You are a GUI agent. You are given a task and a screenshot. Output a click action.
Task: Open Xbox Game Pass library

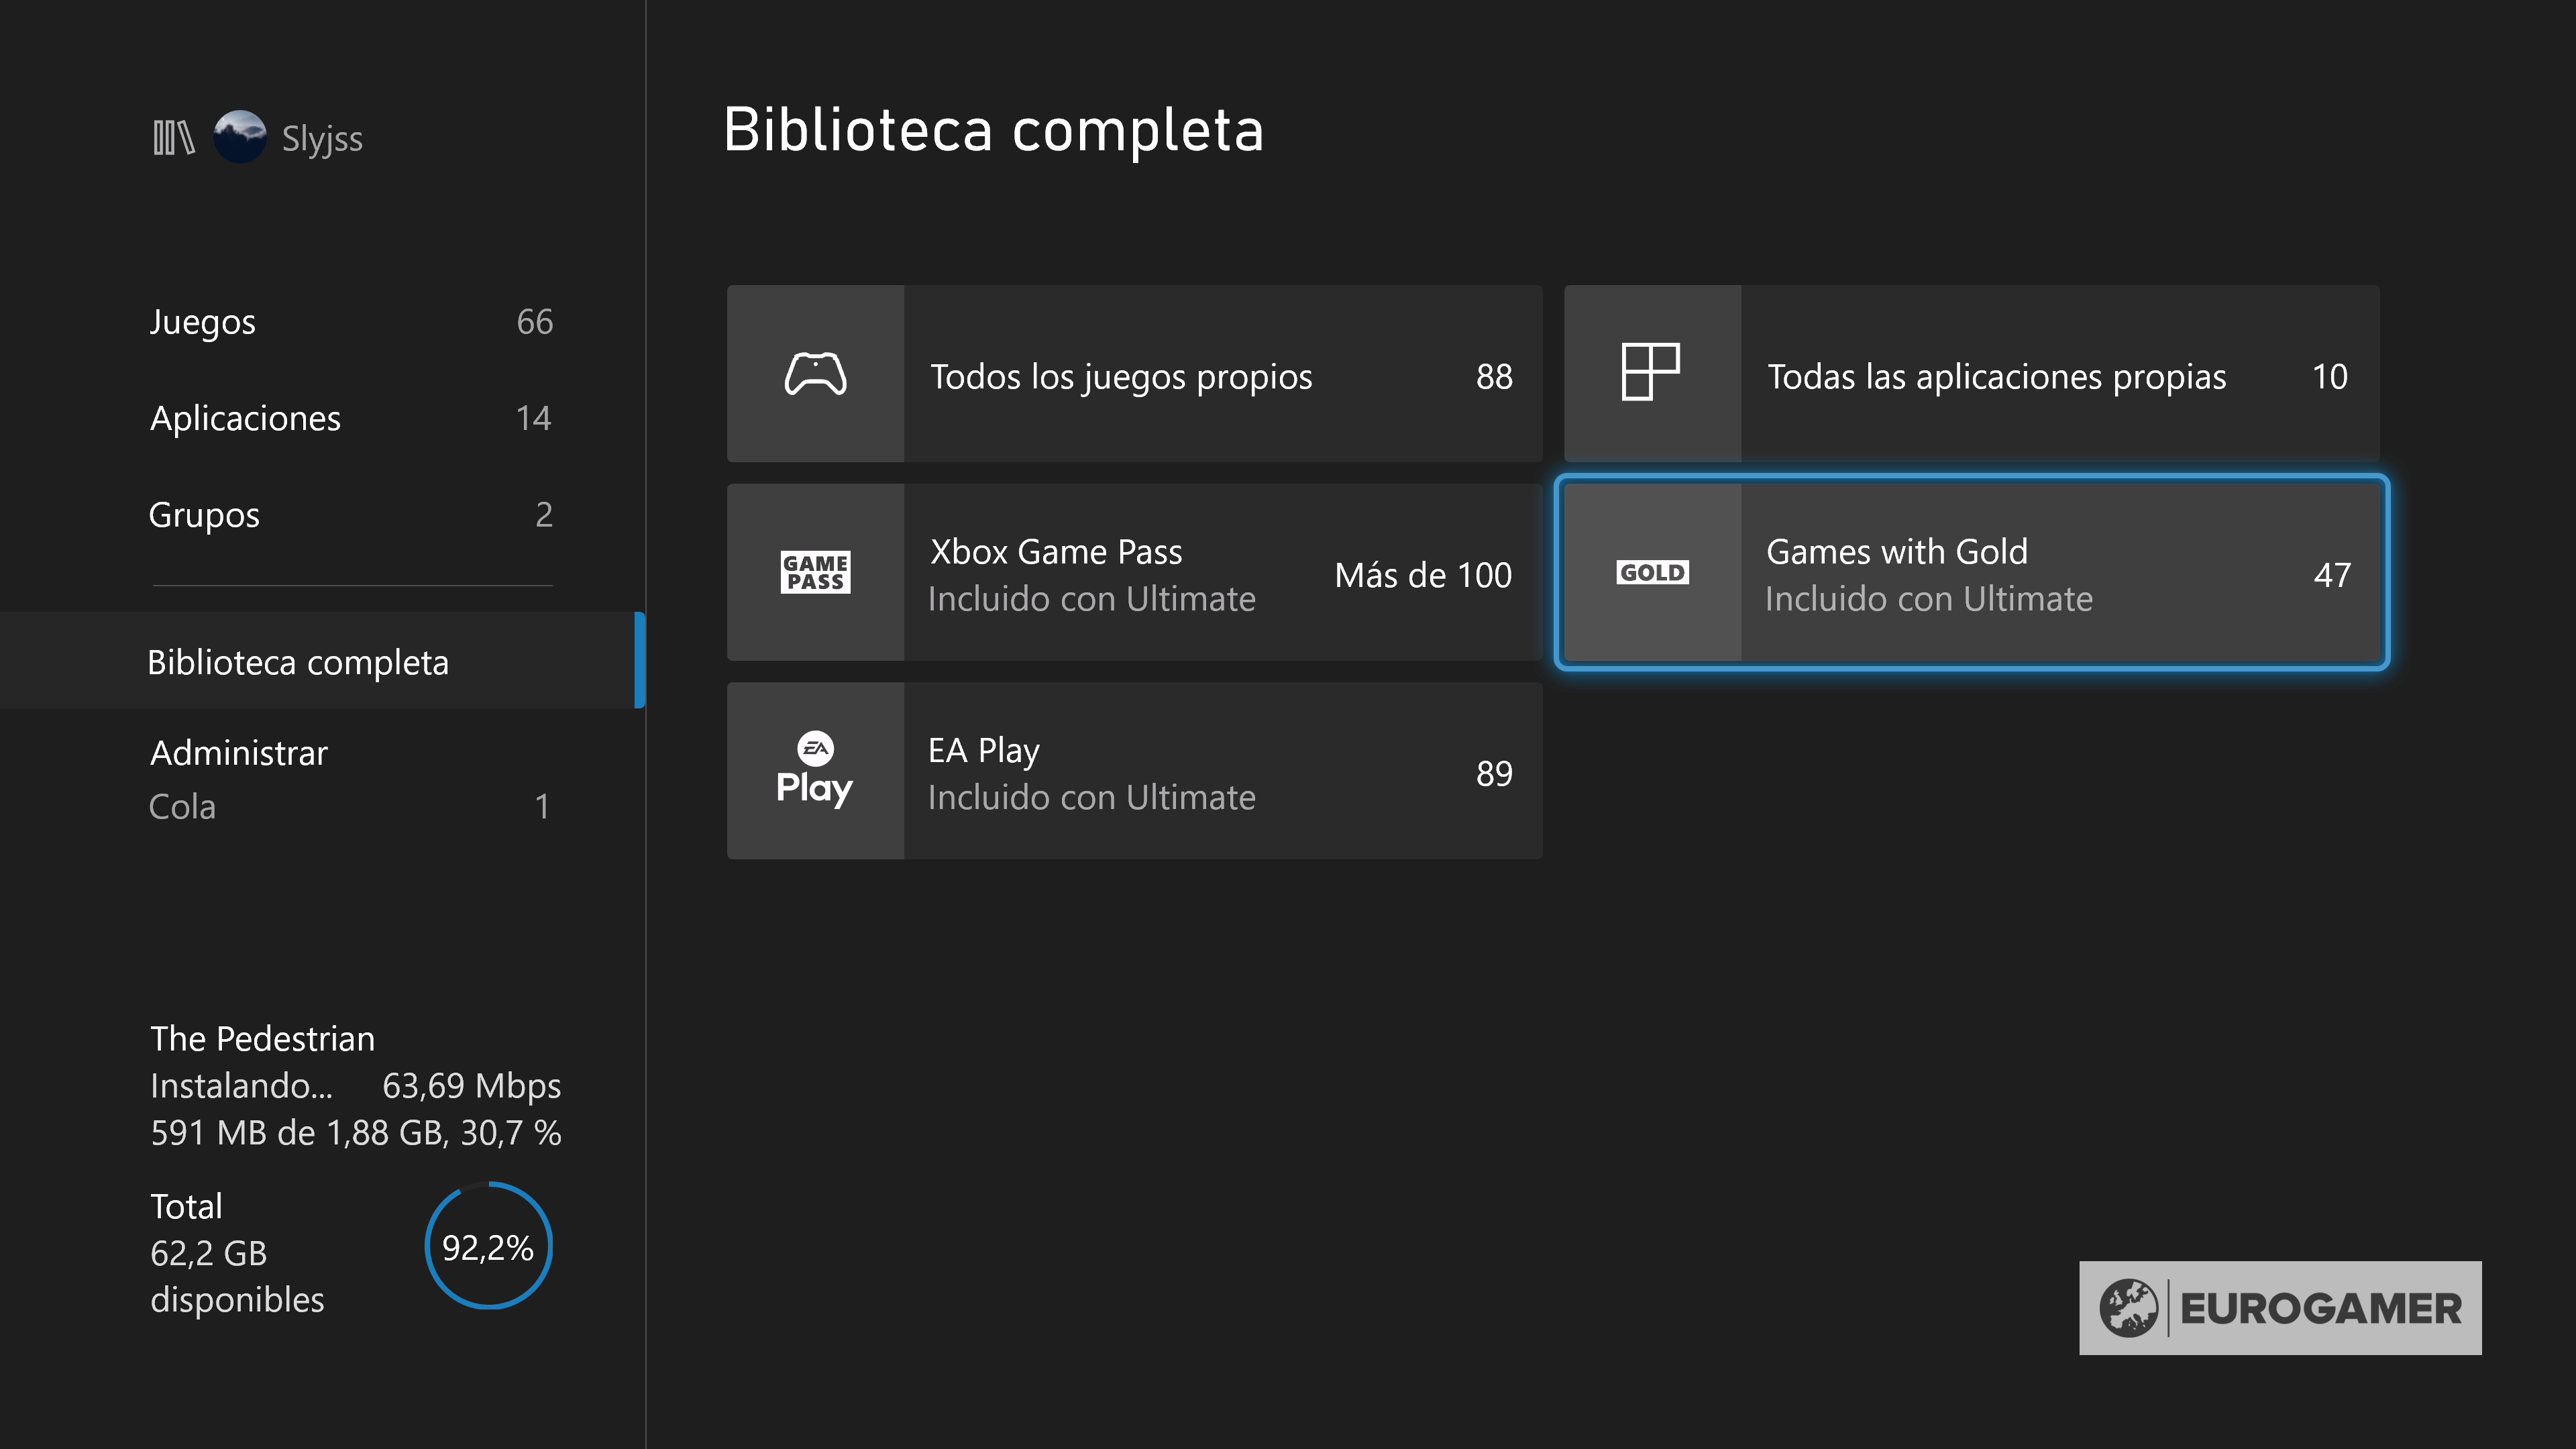pyautogui.click(x=1134, y=573)
